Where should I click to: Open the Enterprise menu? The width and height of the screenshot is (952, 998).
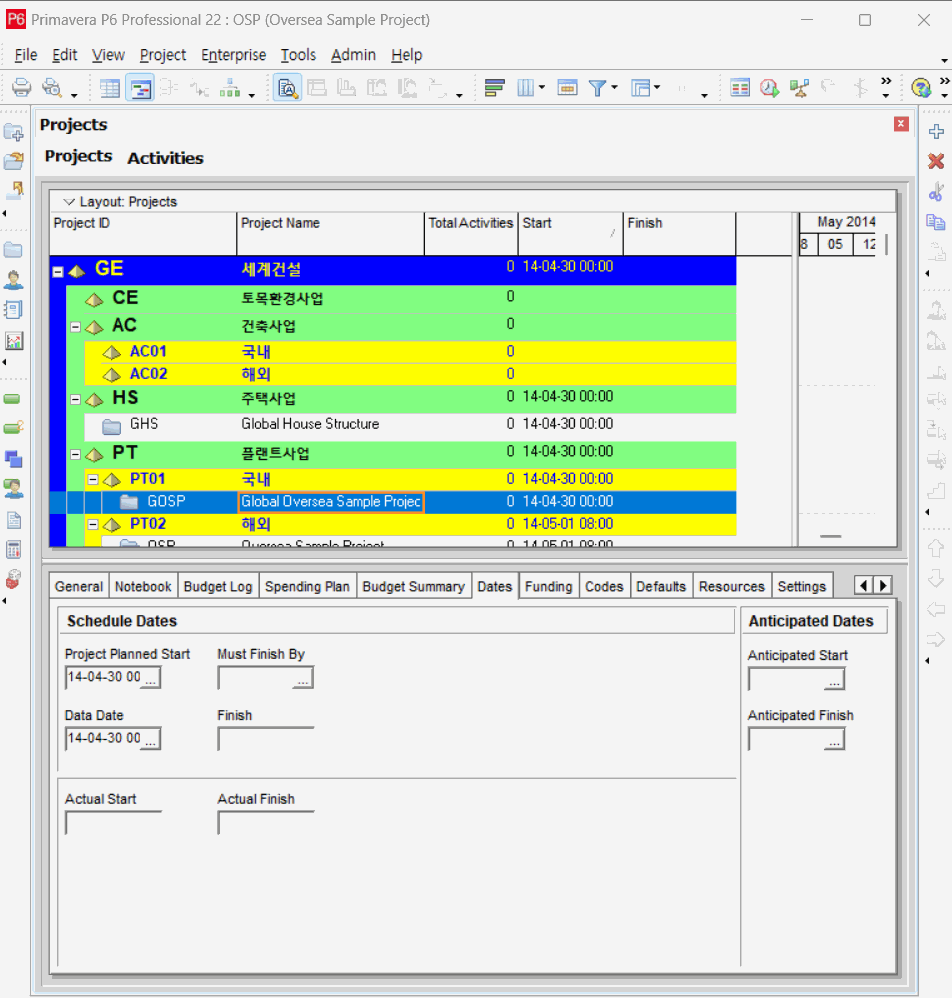coord(234,55)
